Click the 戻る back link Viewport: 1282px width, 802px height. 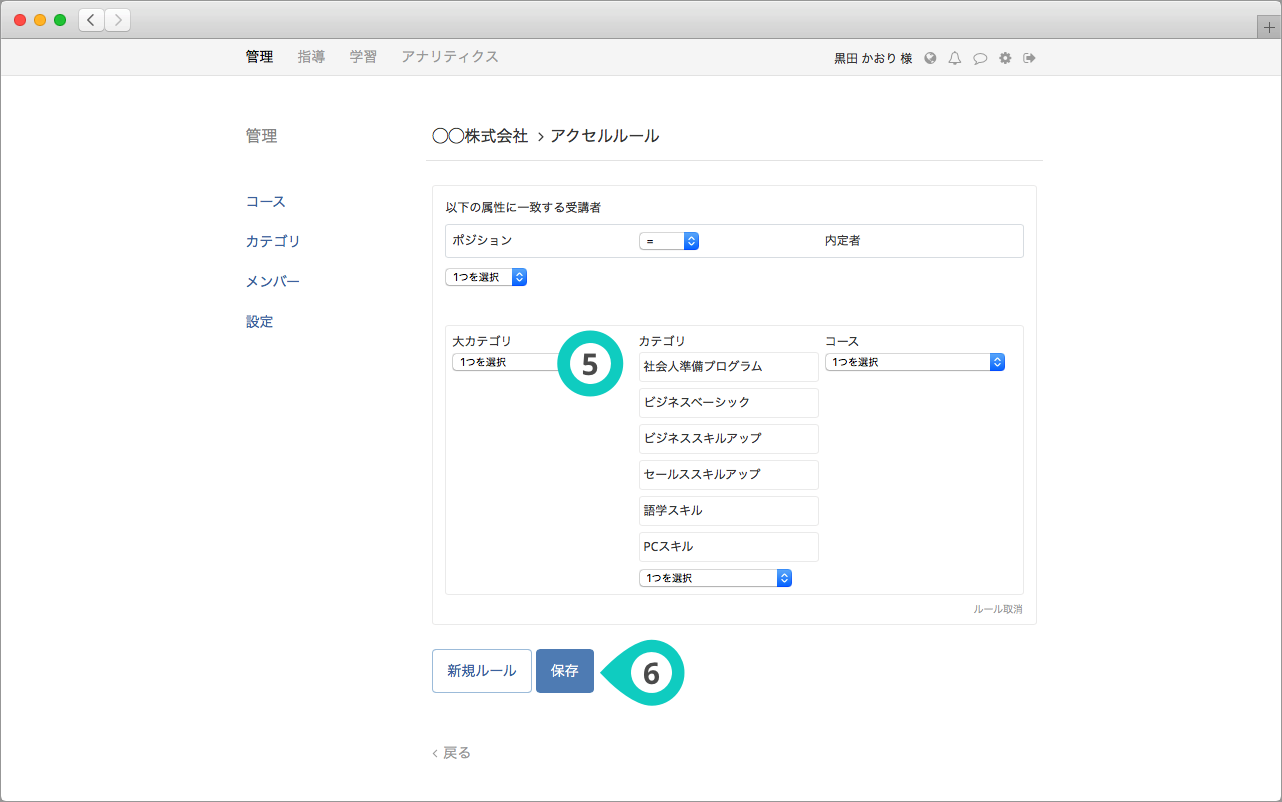coord(452,753)
